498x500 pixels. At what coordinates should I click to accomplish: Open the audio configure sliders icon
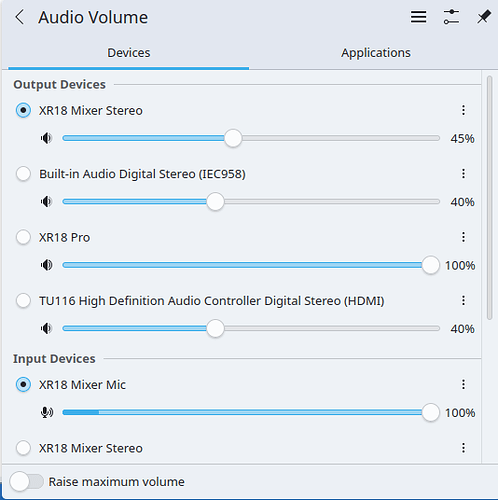point(451,17)
